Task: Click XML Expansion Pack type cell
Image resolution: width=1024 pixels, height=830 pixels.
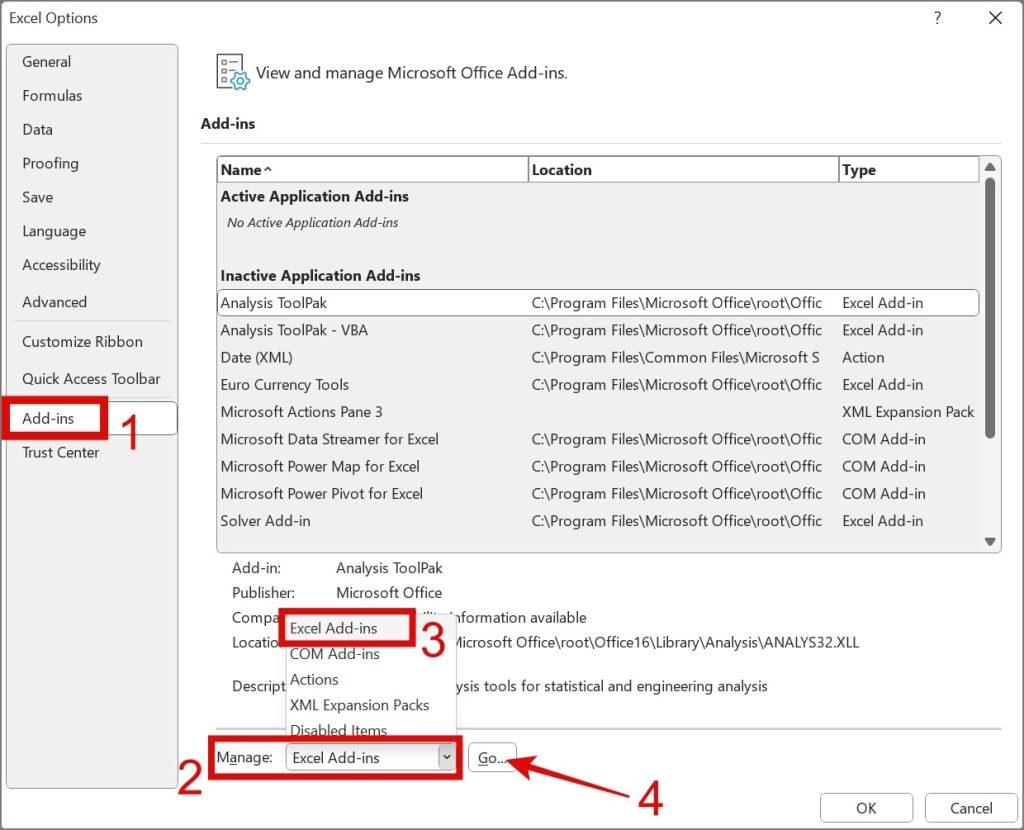Action: coord(908,412)
